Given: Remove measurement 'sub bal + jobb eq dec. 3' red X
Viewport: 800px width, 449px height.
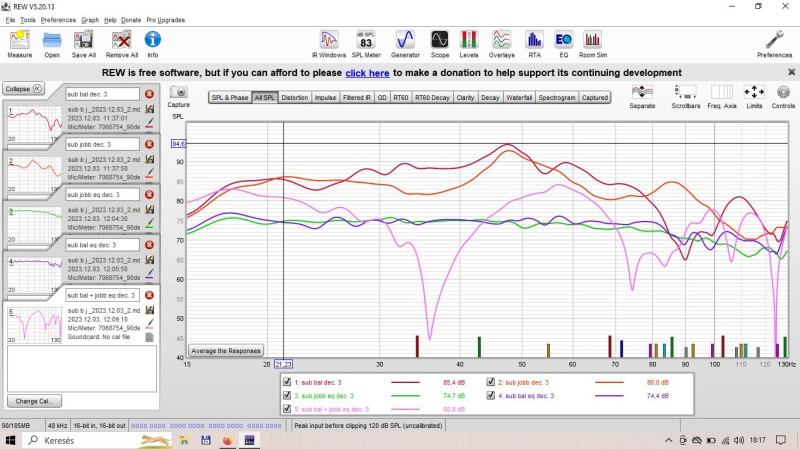Looking at the screenshot, I should tap(149, 295).
